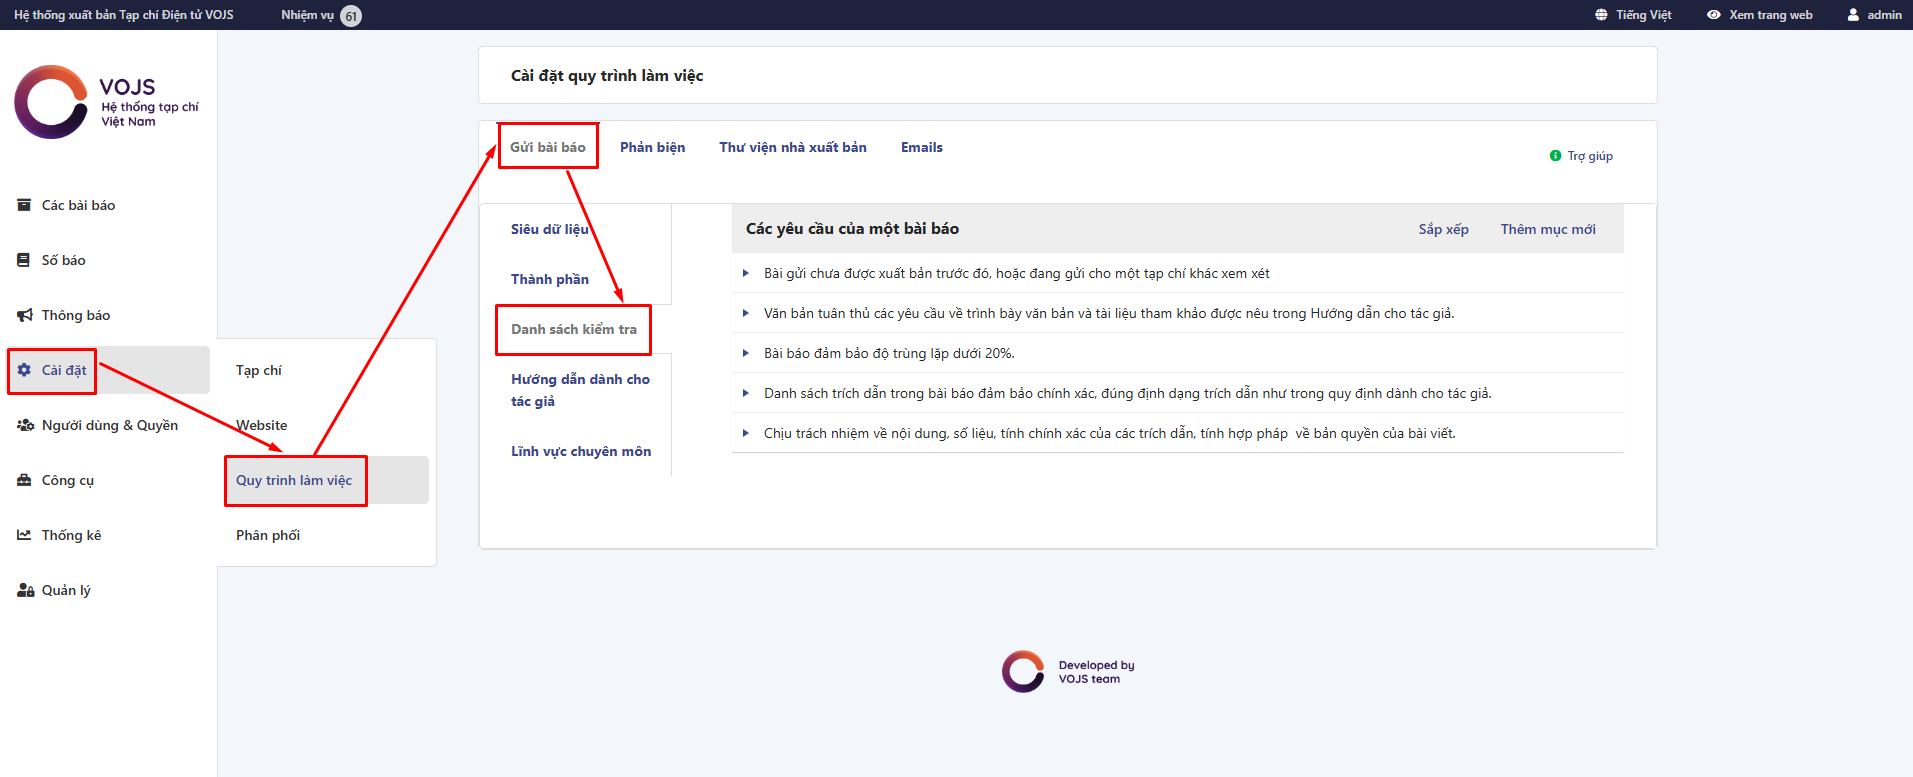Click the Công cụ toolbox icon
Viewport: 1913px width, 777px height.
[x=24, y=480]
